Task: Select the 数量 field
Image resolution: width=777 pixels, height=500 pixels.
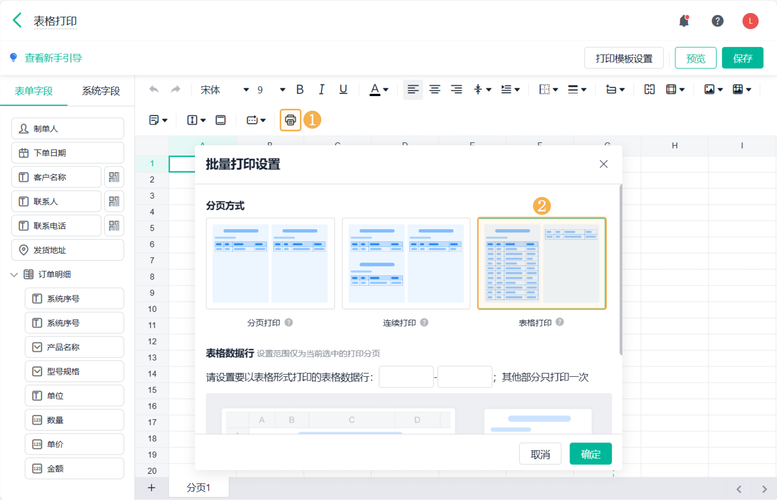Action: click(74, 420)
